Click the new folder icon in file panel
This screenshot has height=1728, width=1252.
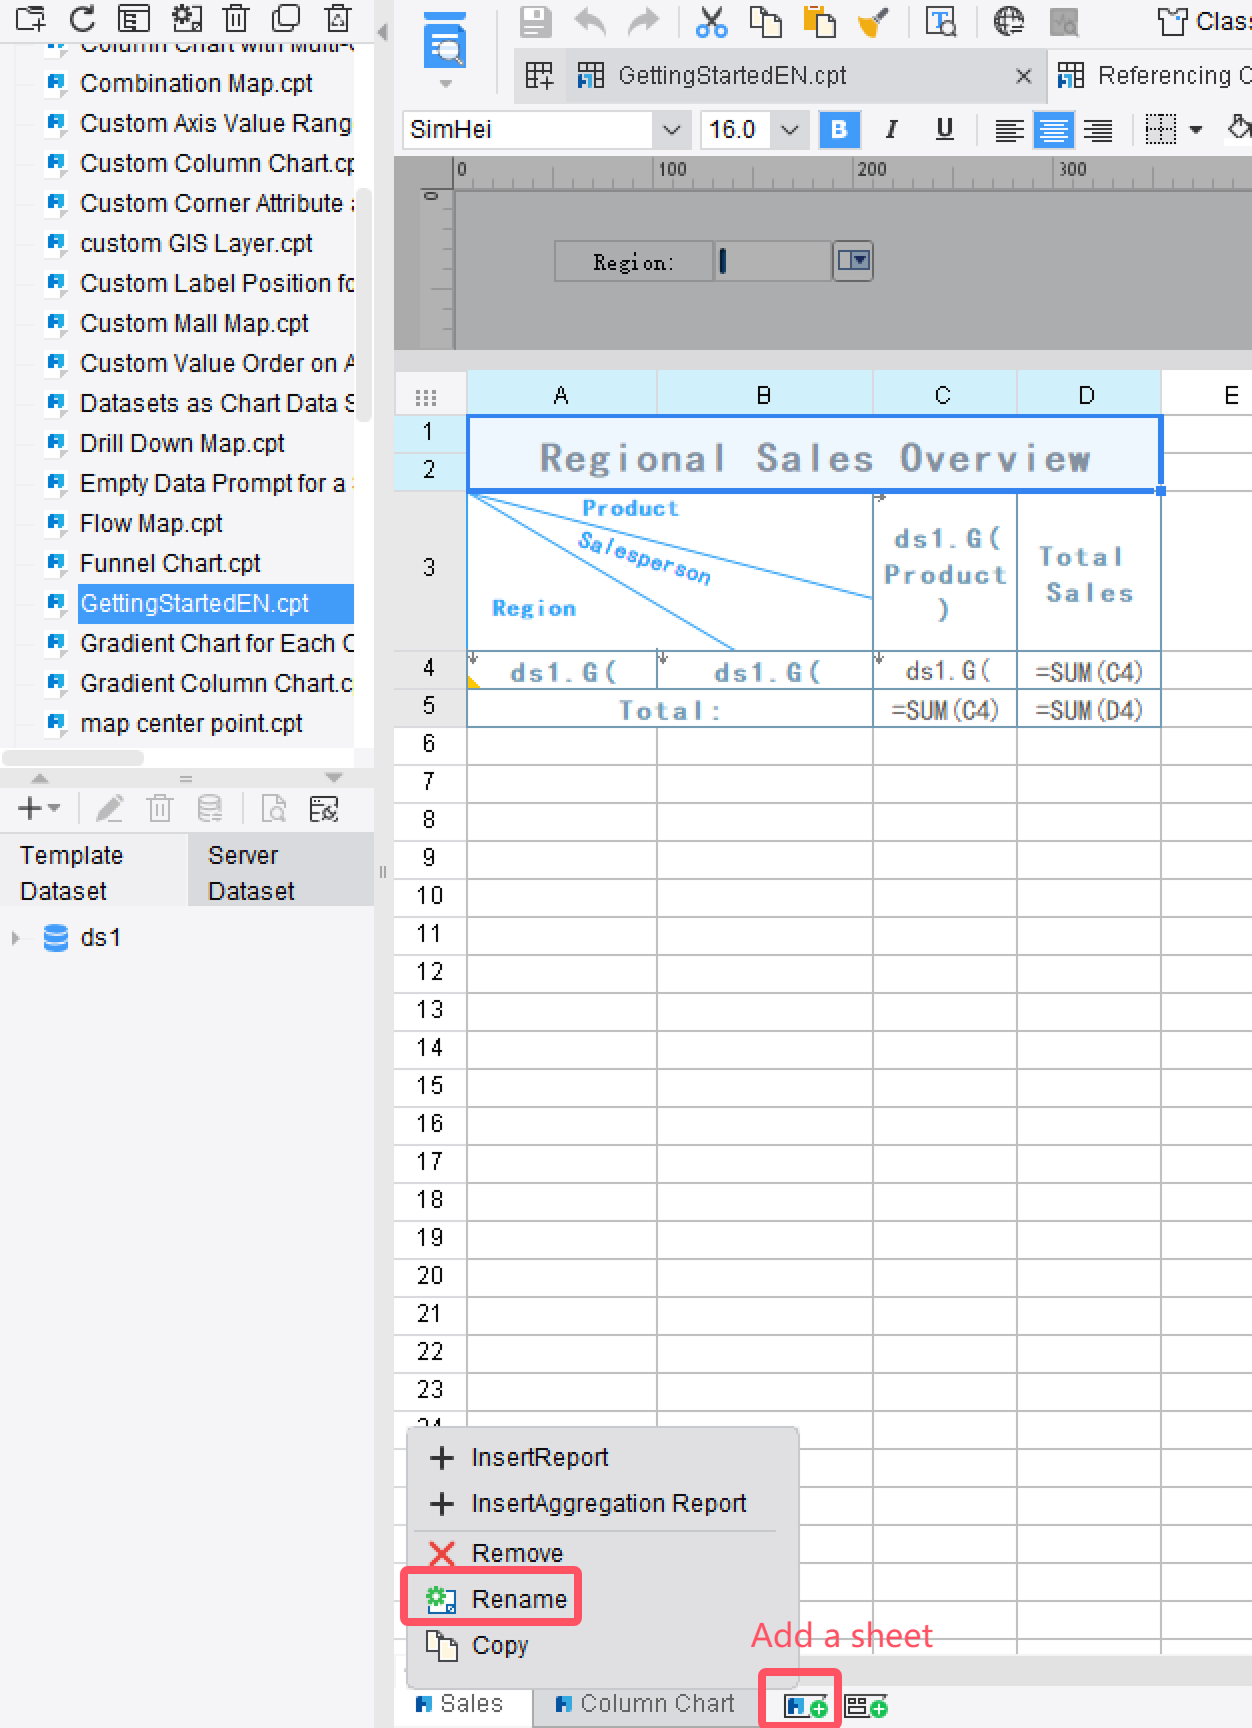(31, 18)
